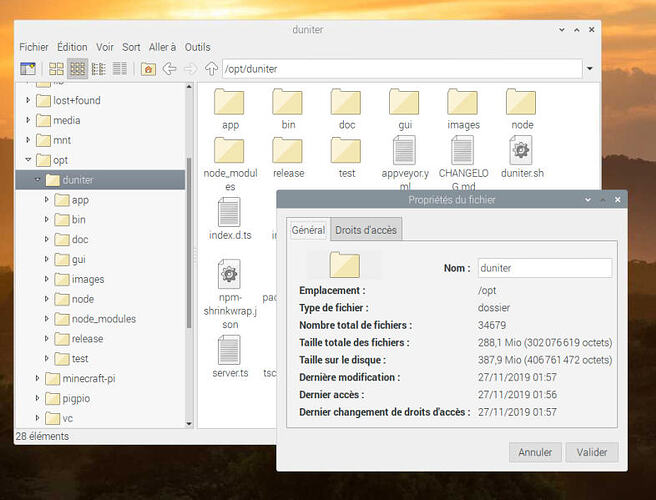Close the Propriétés du fichier dialog

click(x=618, y=200)
